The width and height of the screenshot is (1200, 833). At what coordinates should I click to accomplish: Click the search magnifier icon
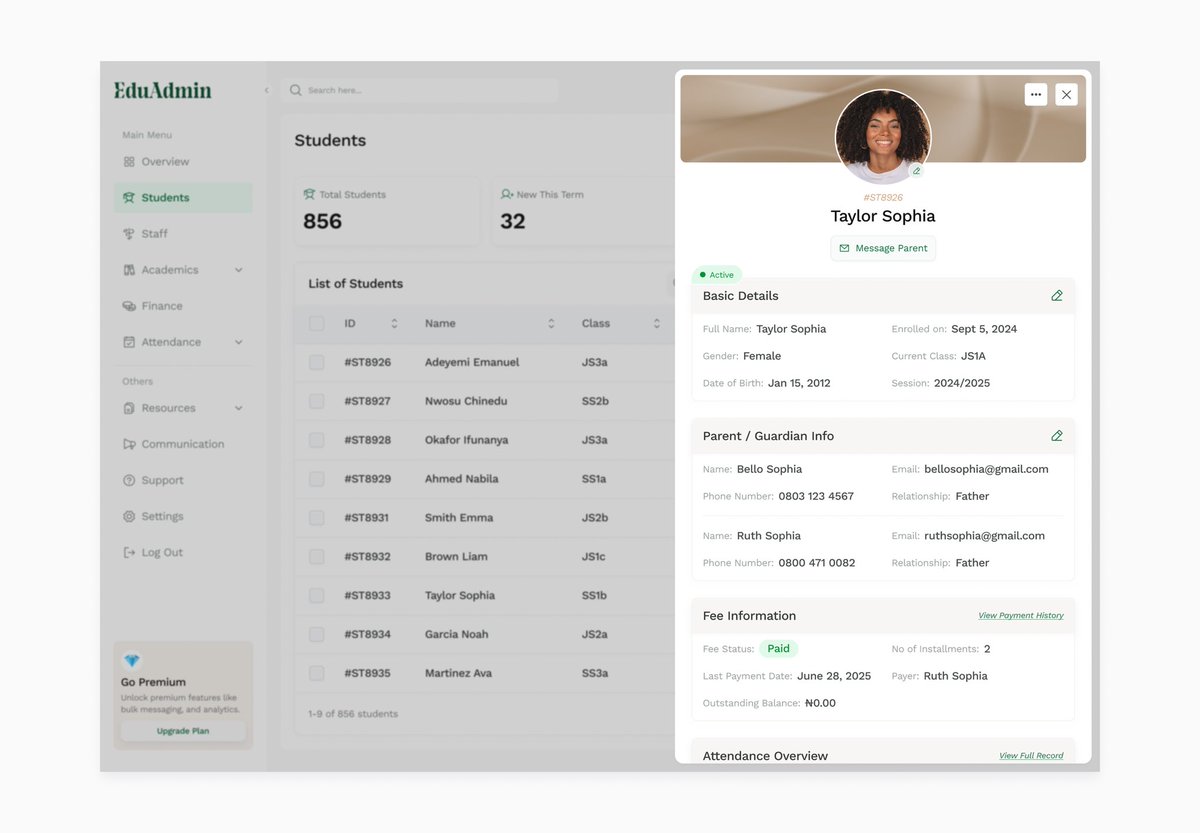[296, 90]
